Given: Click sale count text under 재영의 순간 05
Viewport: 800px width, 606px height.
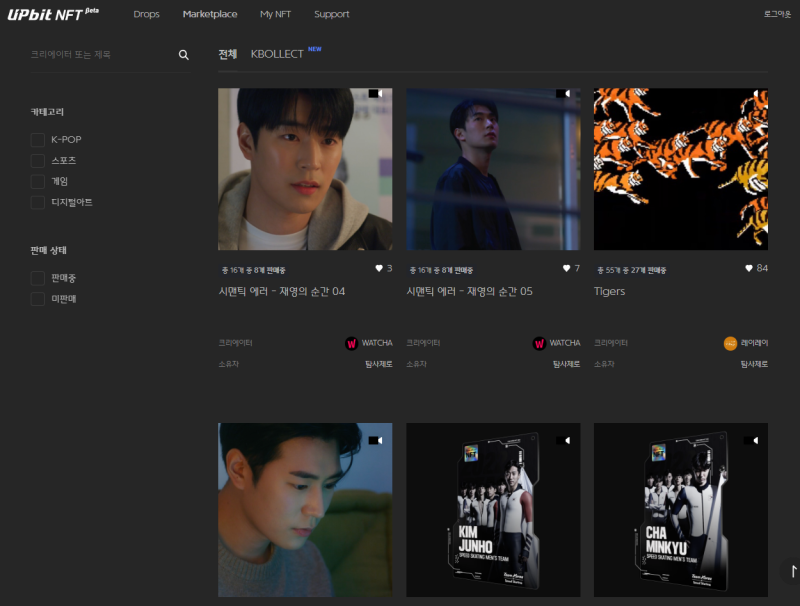Looking at the screenshot, I should 441,270.
